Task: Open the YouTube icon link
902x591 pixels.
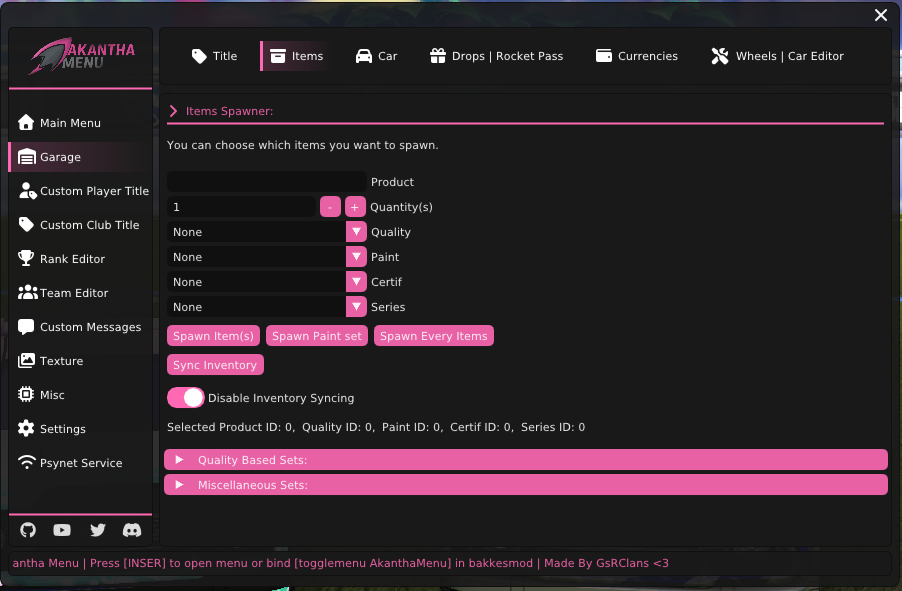Action: [62, 530]
